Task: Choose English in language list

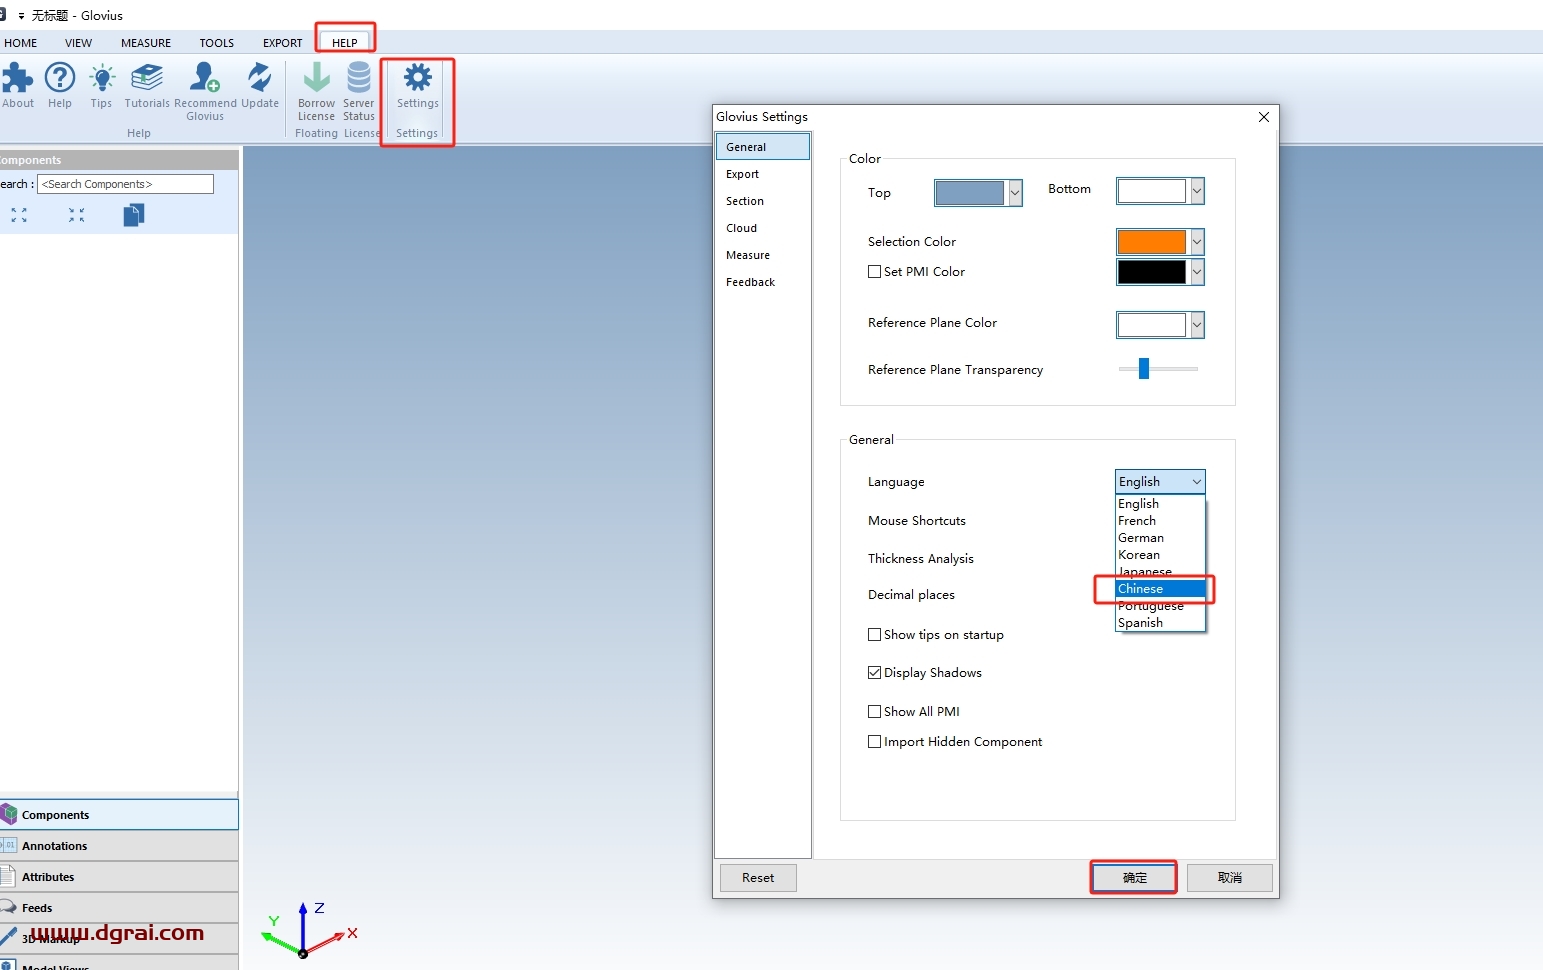Action: [x=1160, y=504]
